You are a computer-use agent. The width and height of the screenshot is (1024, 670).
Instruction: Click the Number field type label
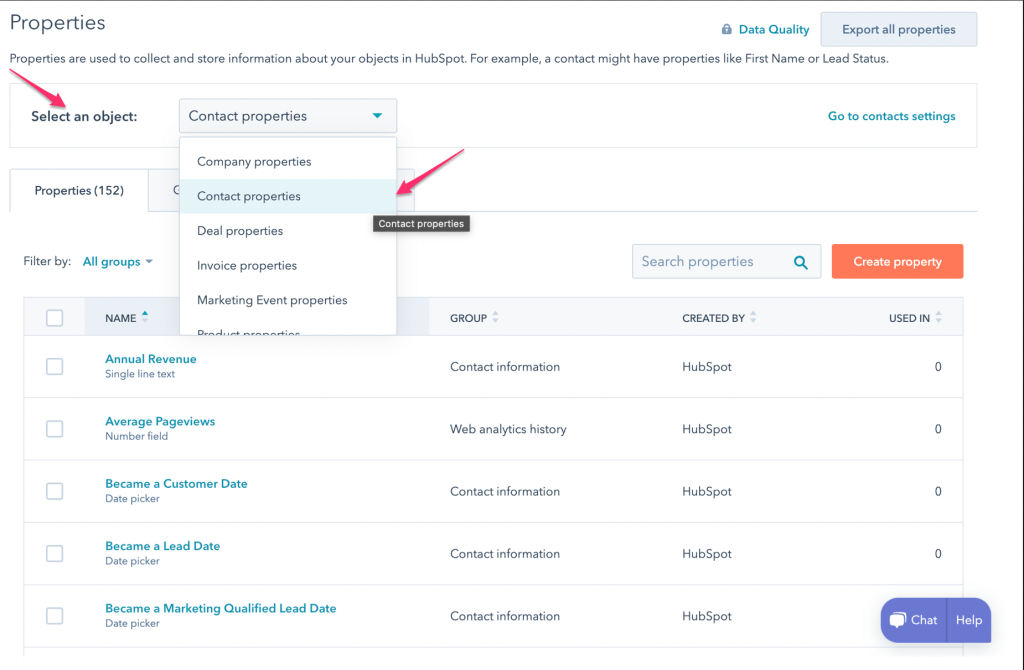click(136, 436)
